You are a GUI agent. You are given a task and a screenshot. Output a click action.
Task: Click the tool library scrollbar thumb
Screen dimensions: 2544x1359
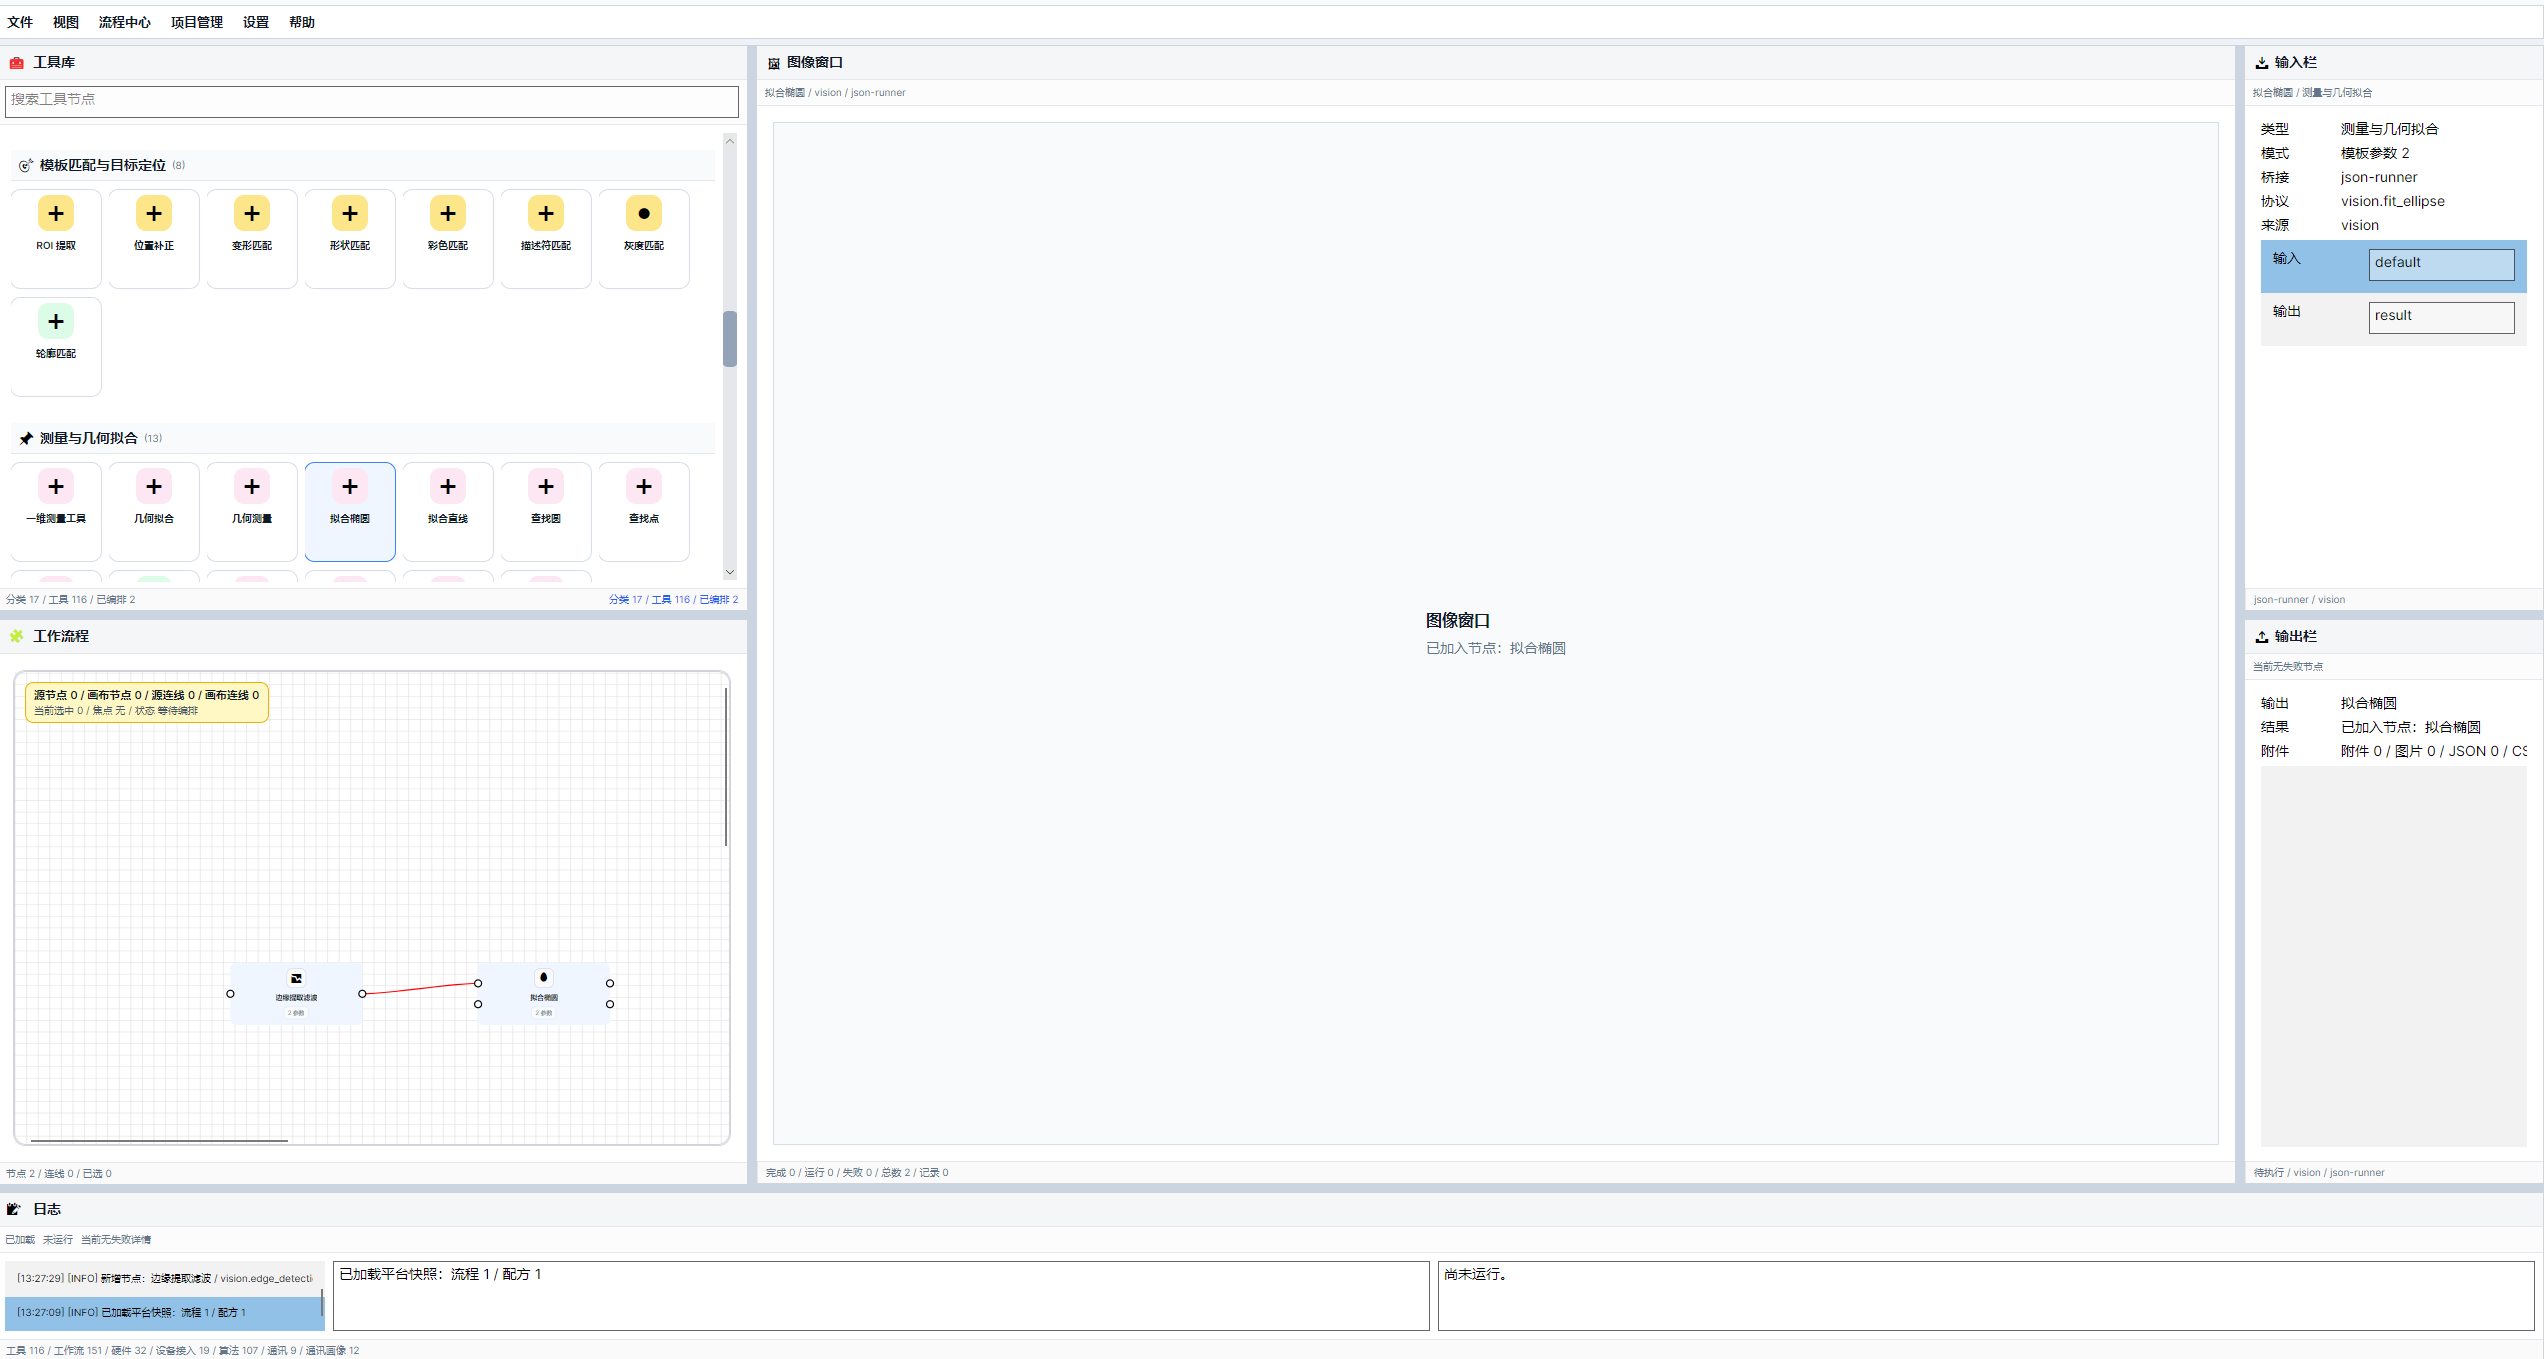730,339
